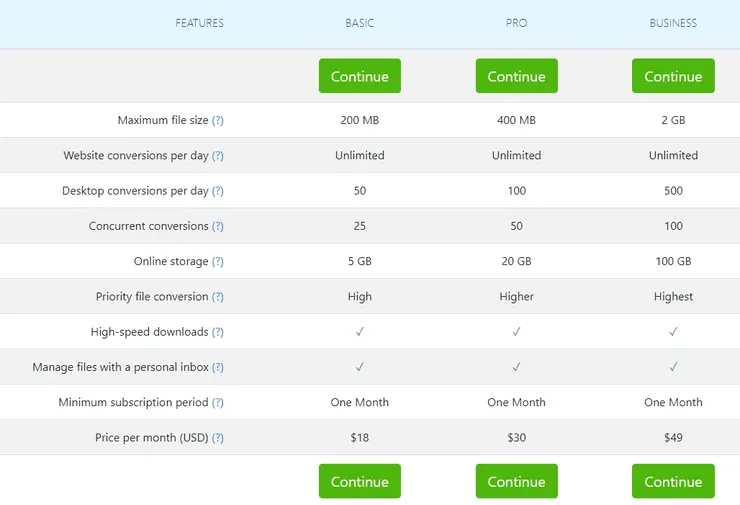
Task: Click the High-speed downloads checkmark under BUSINESS
Action: tap(673, 332)
